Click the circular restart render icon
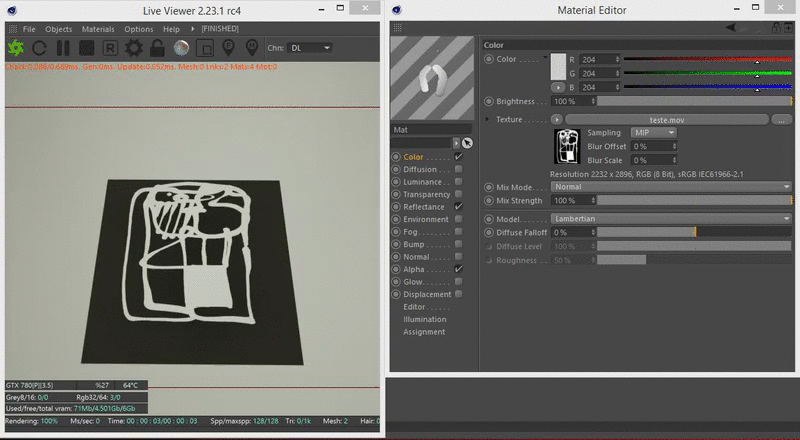 click(x=39, y=48)
